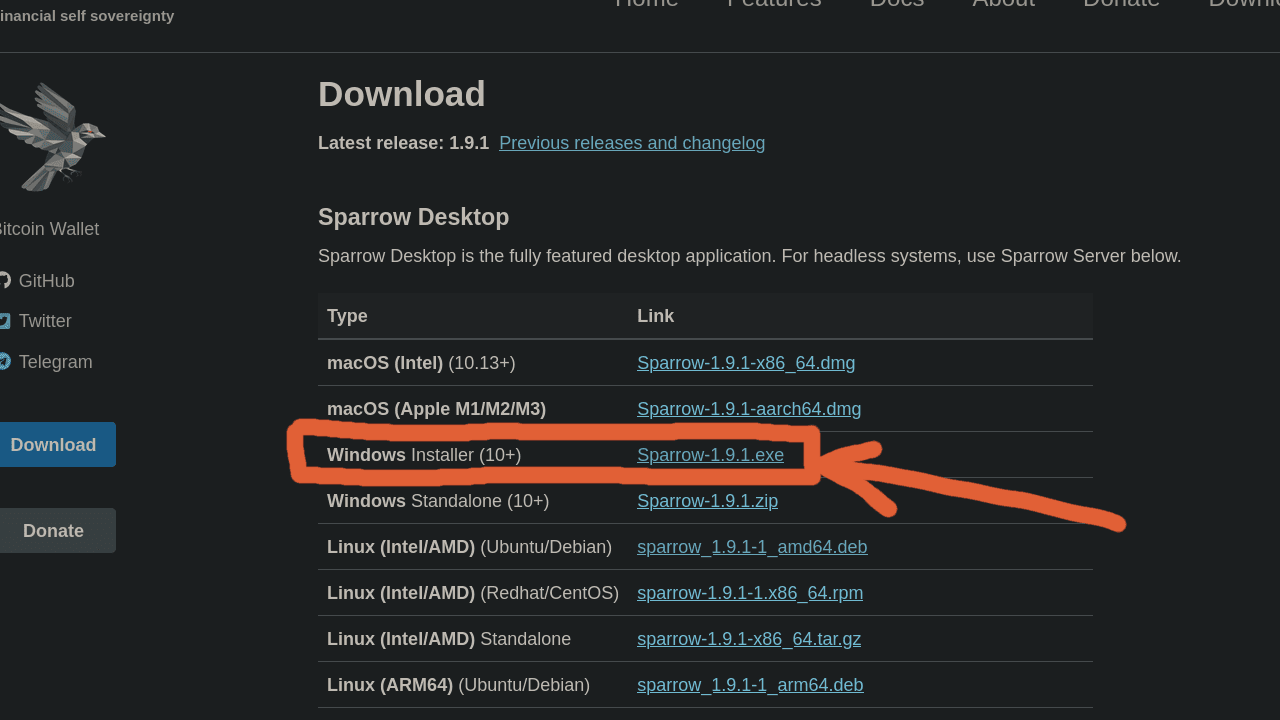This screenshot has width=1280, height=720.
Task: Open Previous releases and changelog link
Action: click(x=632, y=143)
